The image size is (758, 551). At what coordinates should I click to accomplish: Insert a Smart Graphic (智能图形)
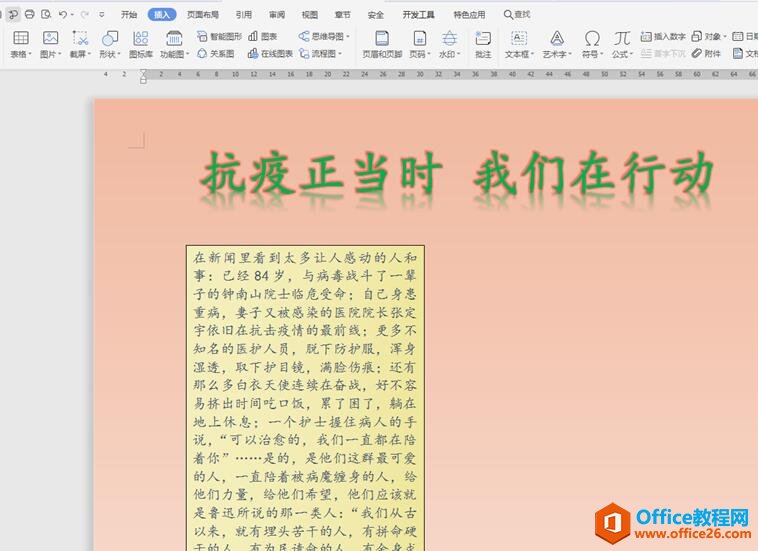click(x=219, y=36)
